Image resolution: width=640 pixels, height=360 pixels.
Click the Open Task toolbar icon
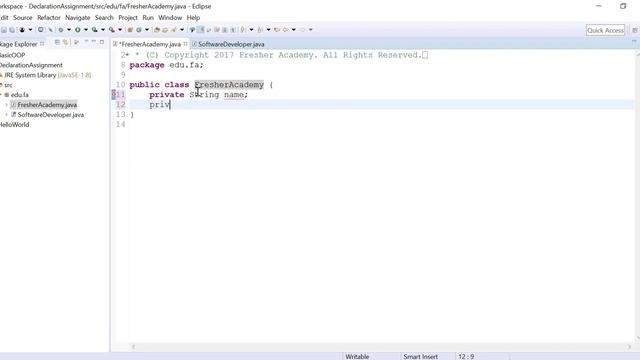(x=165, y=30)
